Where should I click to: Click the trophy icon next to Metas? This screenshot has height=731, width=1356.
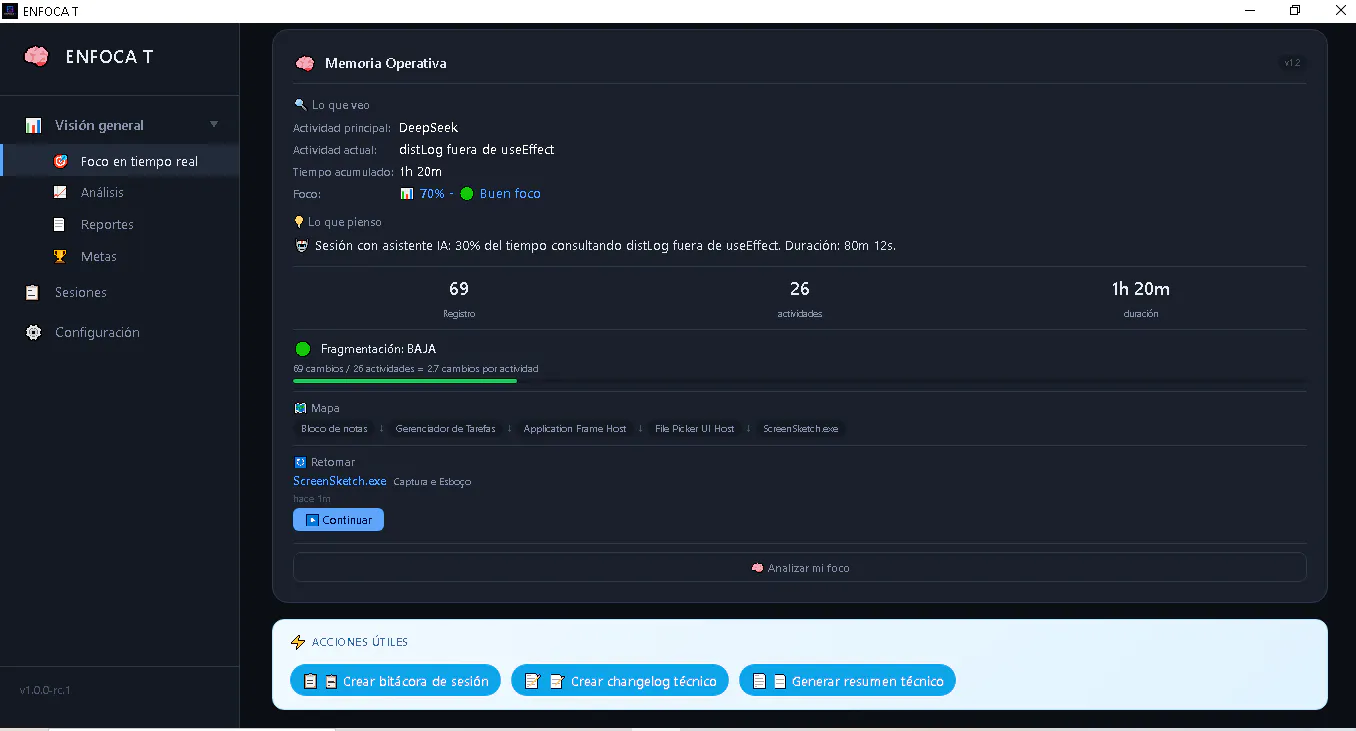click(x=60, y=256)
